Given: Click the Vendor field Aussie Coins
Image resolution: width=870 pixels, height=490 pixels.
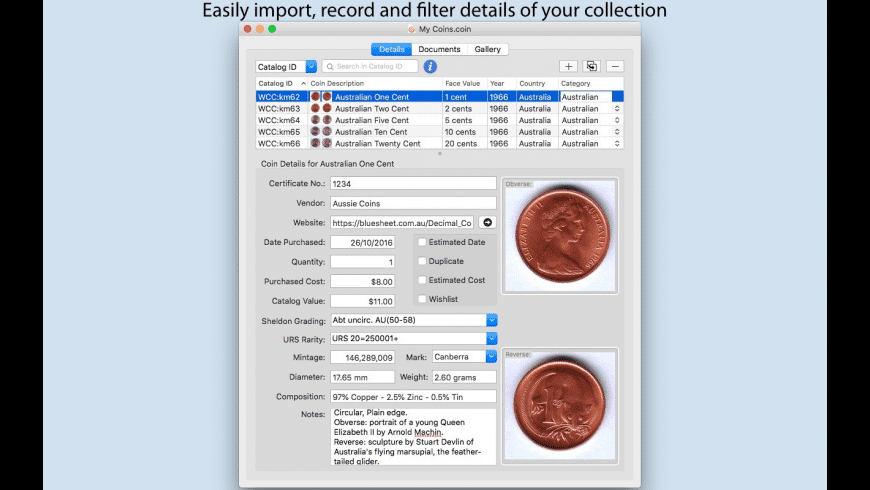Looking at the screenshot, I should (x=413, y=203).
